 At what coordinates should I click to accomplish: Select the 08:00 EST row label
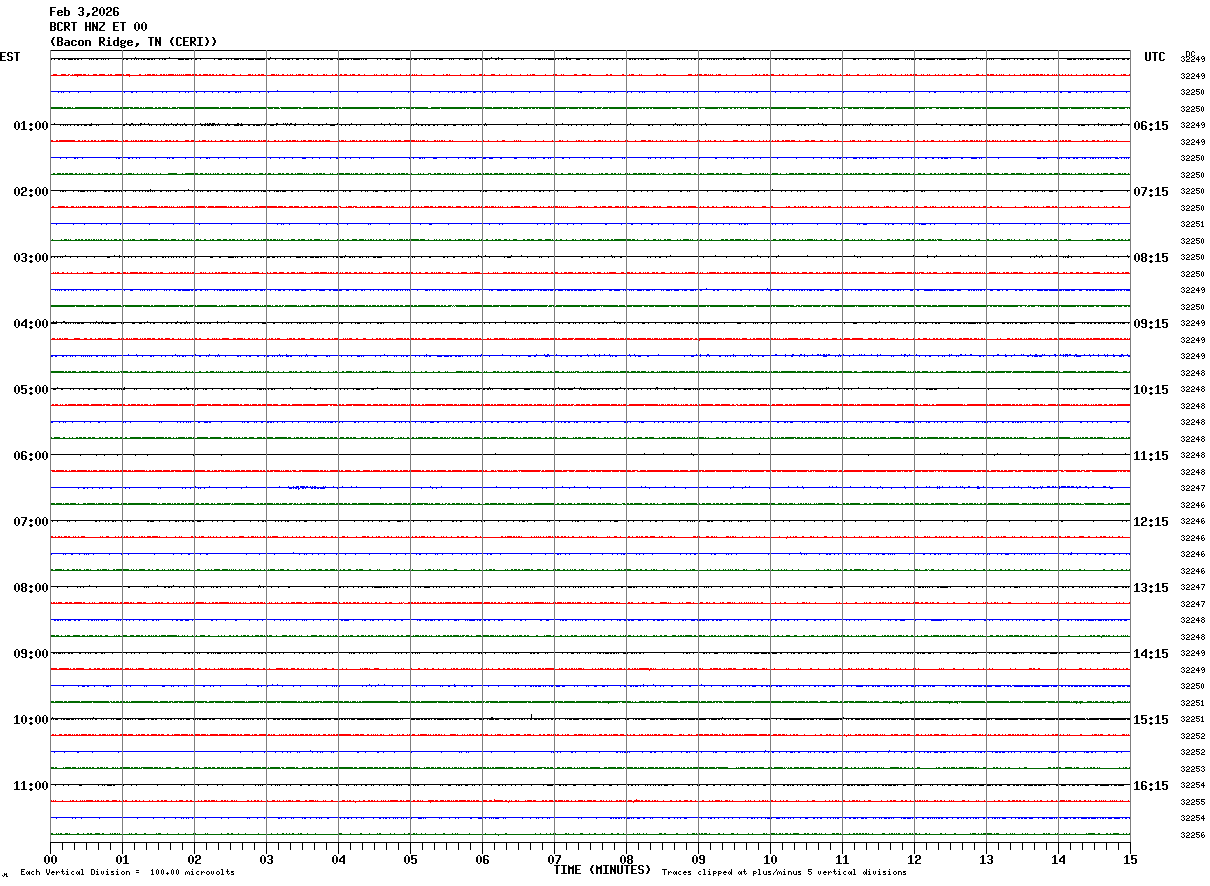pos(31,588)
